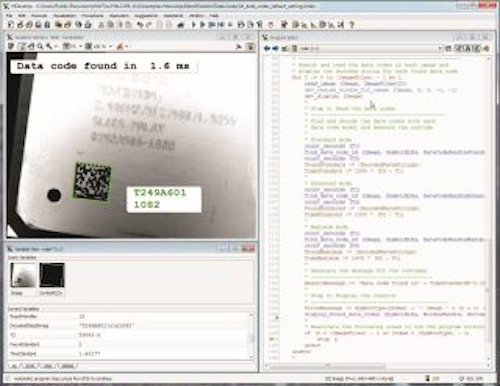Image resolution: width=500 pixels, height=386 pixels.
Task: Click the question mark Help icon
Action: (x=351, y=25)
